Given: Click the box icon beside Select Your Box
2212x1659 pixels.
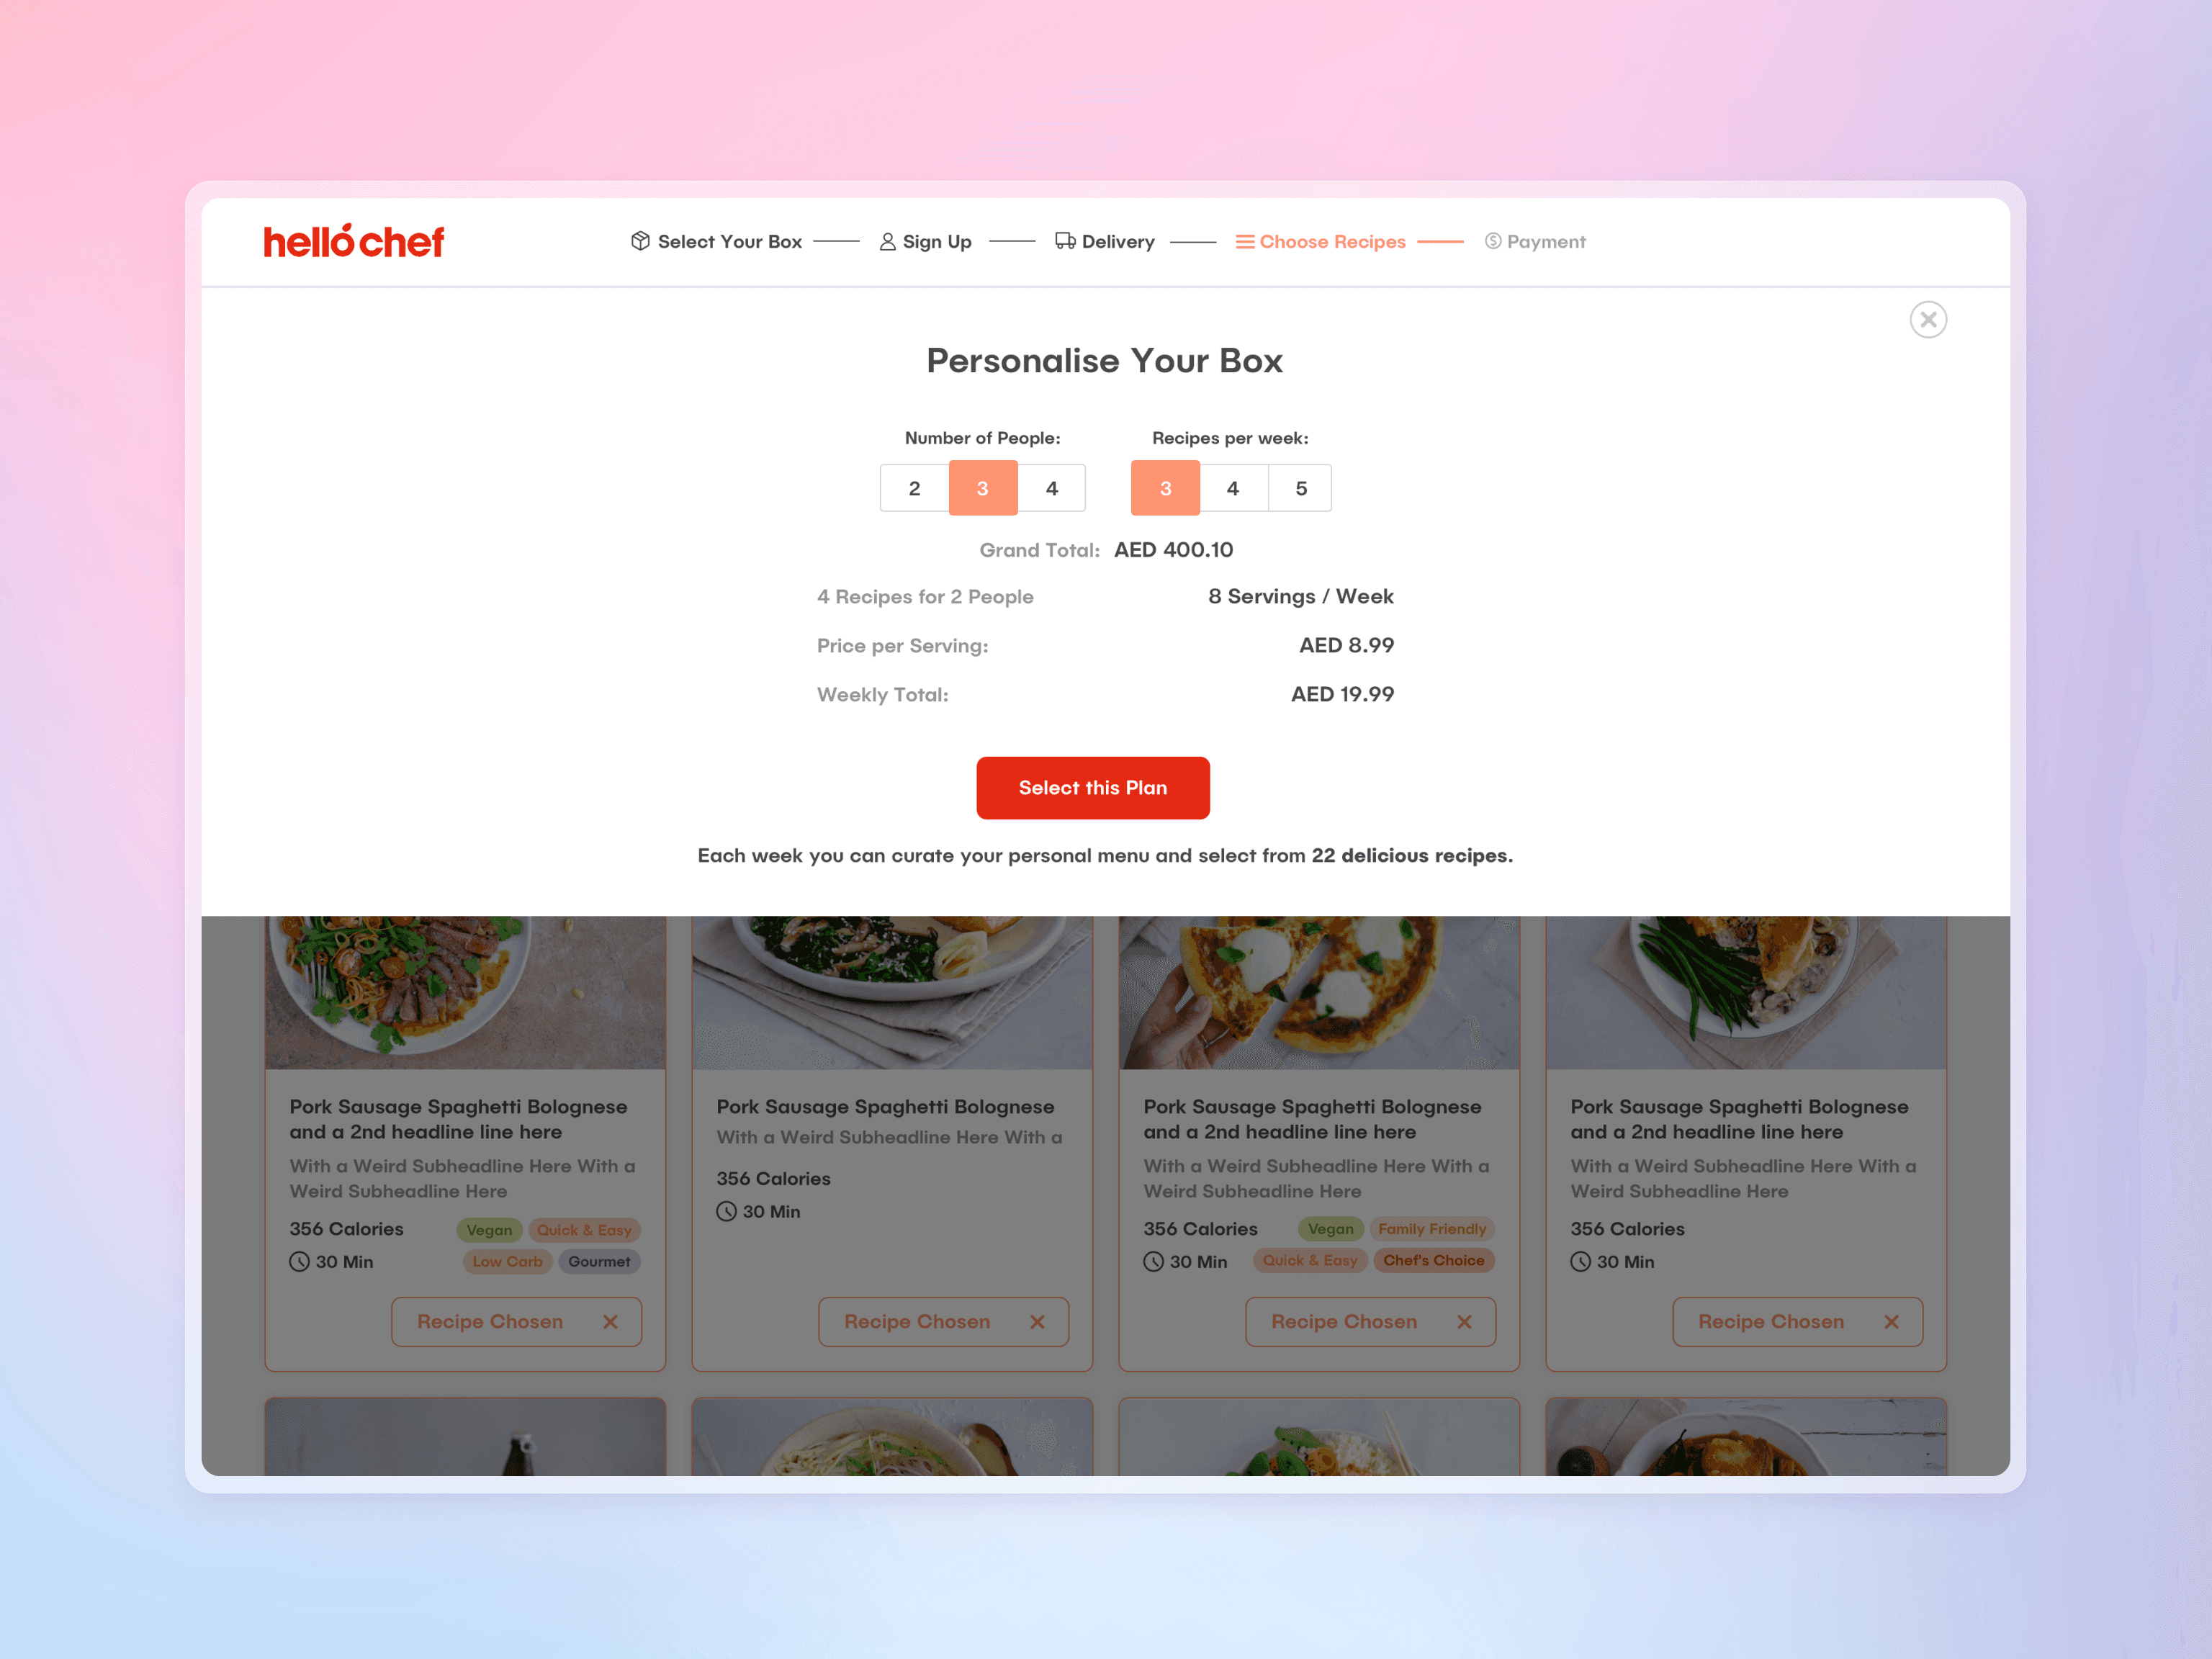Looking at the screenshot, I should tap(640, 241).
